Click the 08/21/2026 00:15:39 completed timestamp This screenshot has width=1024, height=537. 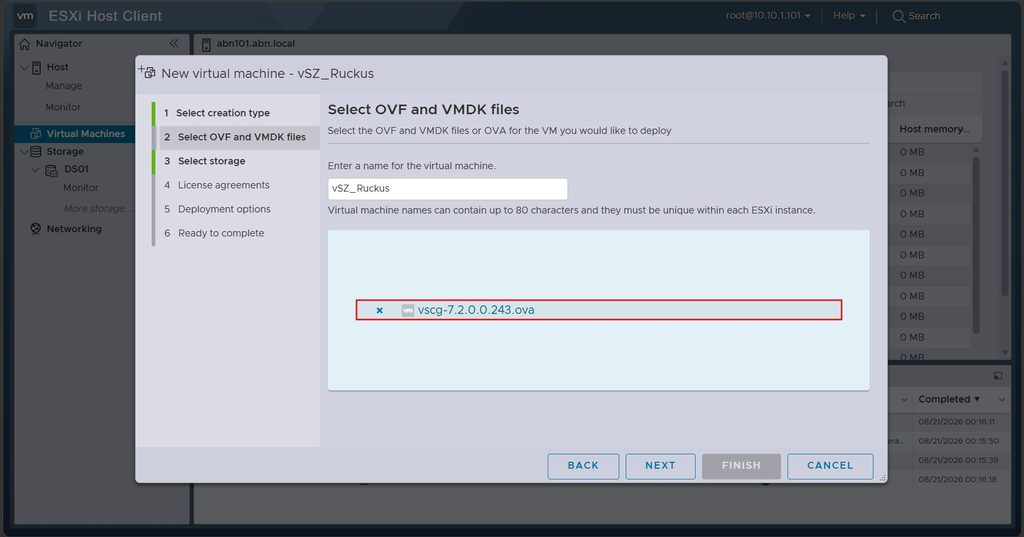[958, 460]
